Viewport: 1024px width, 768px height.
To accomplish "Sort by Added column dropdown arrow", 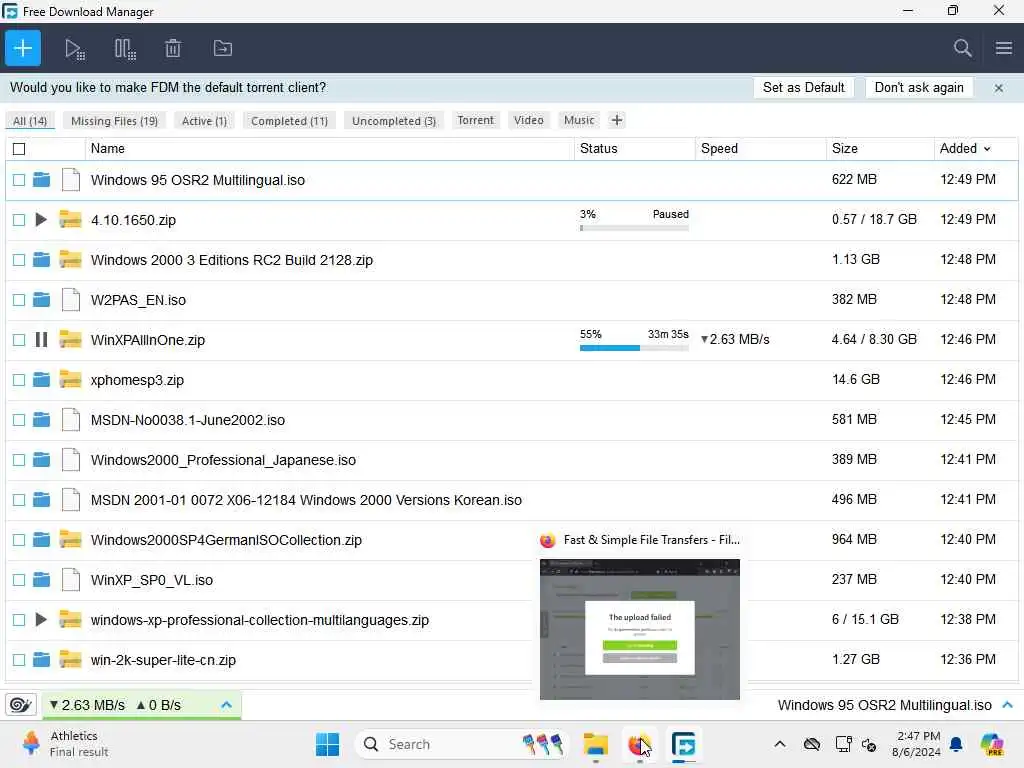I will coord(987,149).
